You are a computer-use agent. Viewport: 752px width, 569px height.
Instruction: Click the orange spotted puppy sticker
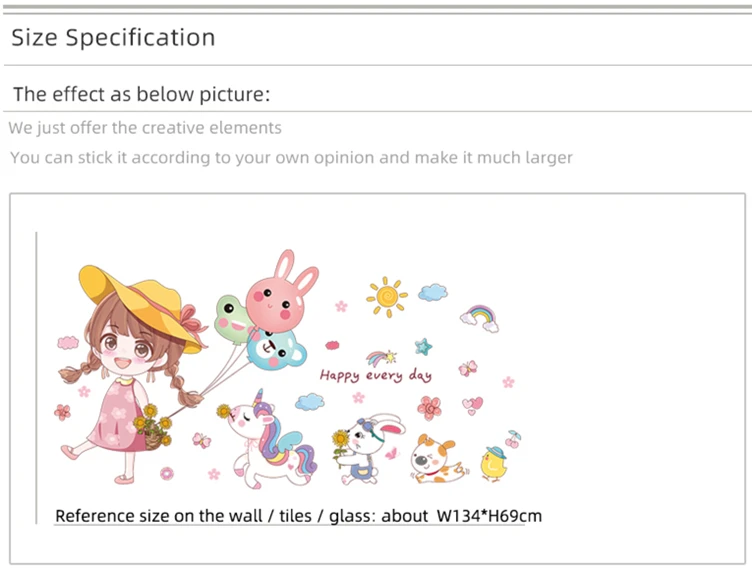coord(438,460)
